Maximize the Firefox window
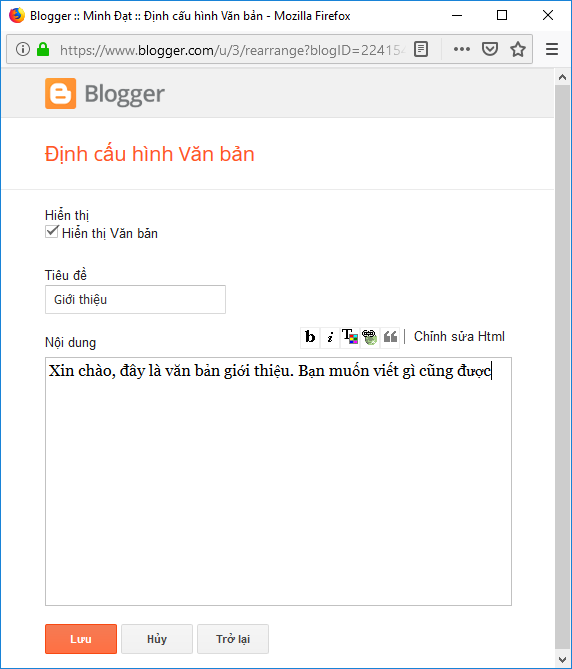 502,15
